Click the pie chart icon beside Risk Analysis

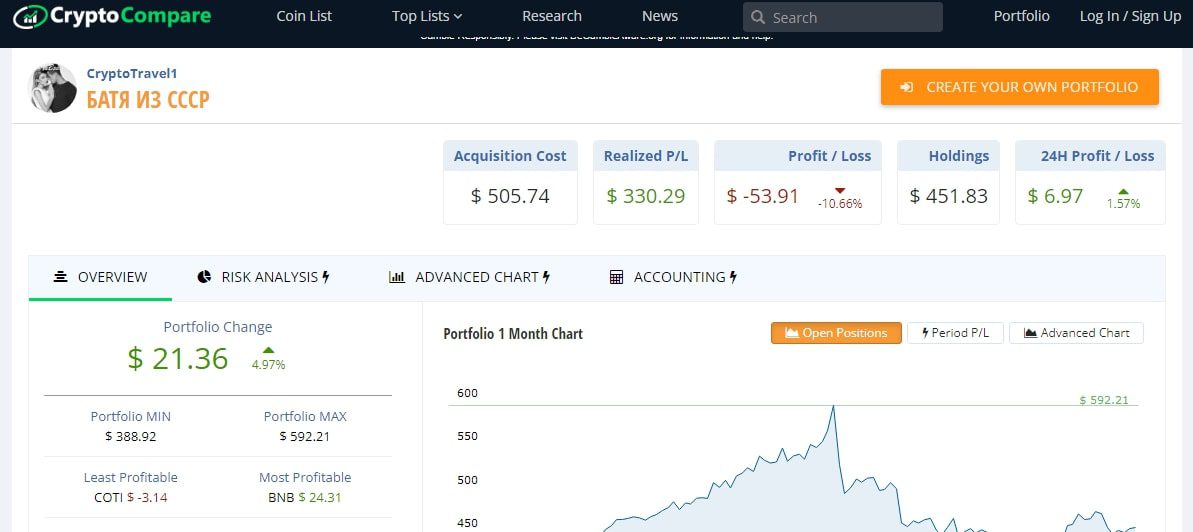(204, 277)
